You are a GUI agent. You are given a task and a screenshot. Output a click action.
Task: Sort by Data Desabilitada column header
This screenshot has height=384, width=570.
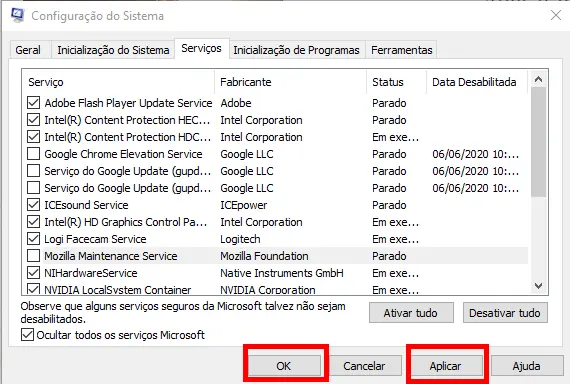(x=477, y=82)
